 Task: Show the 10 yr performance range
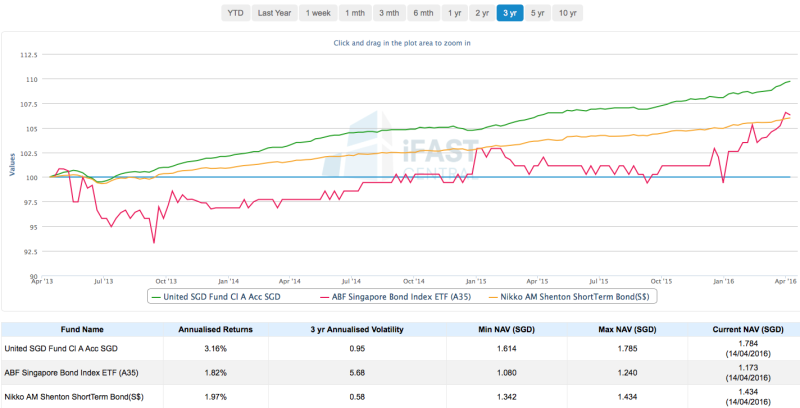[567, 13]
